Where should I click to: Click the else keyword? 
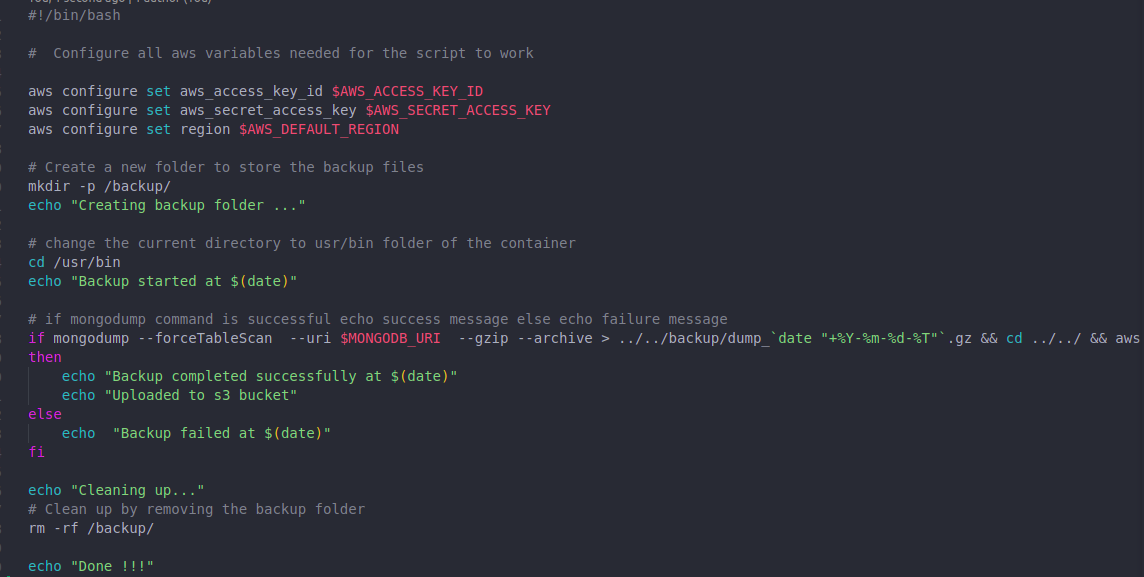(45, 414)
